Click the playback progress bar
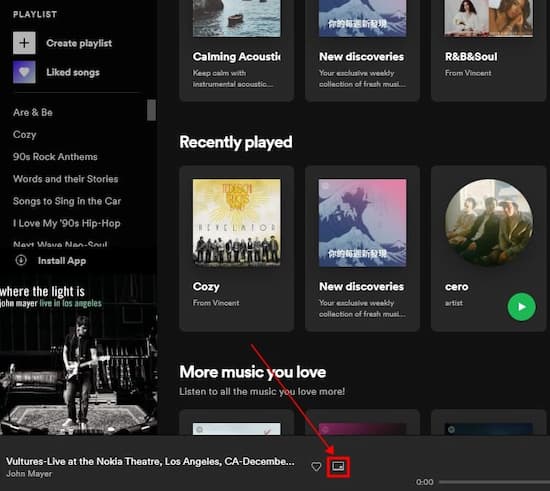The image size is (550, 491). tap(494, 482)
